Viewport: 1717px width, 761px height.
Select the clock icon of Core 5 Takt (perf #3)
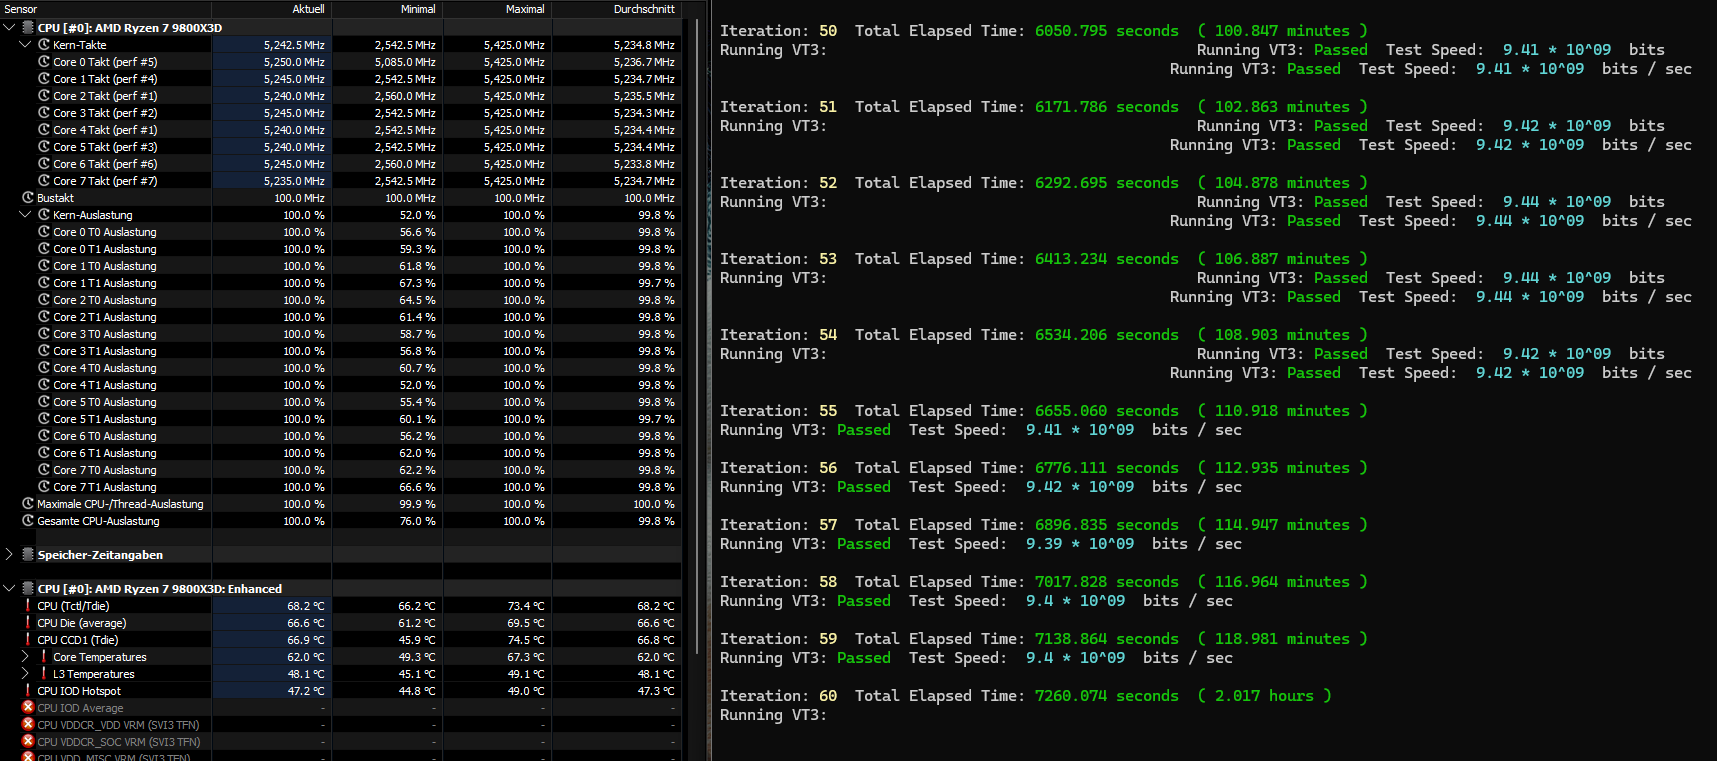[44, 147]
